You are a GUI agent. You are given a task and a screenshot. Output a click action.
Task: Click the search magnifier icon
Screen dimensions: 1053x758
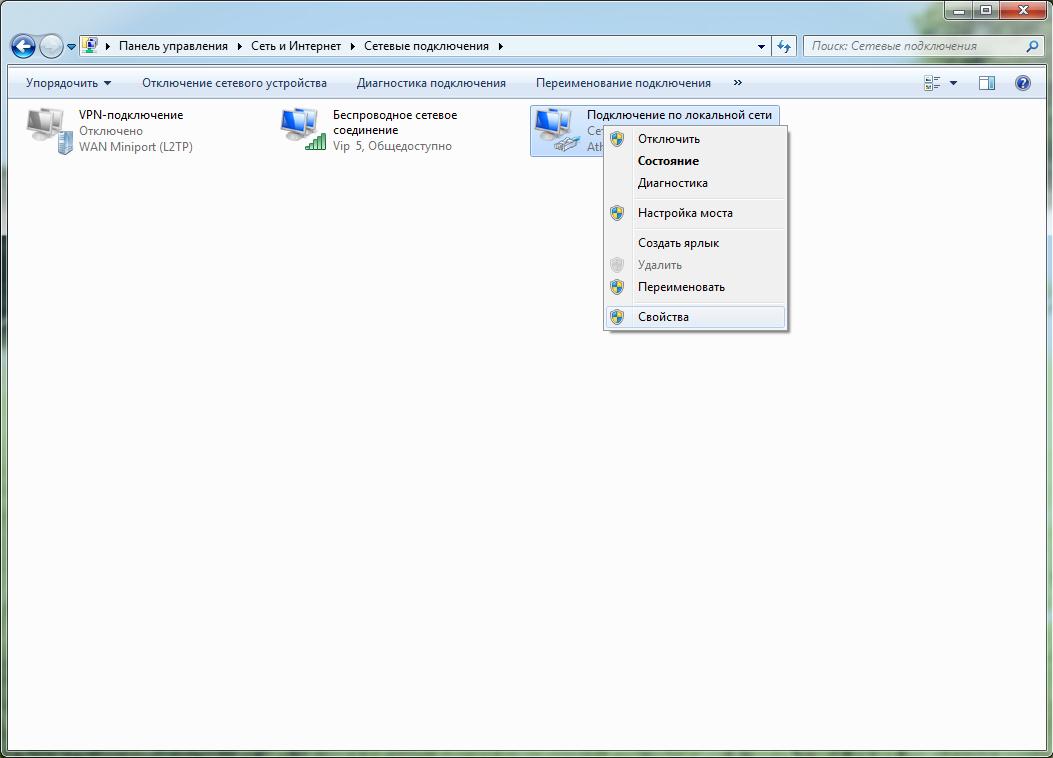(1033, 46)
